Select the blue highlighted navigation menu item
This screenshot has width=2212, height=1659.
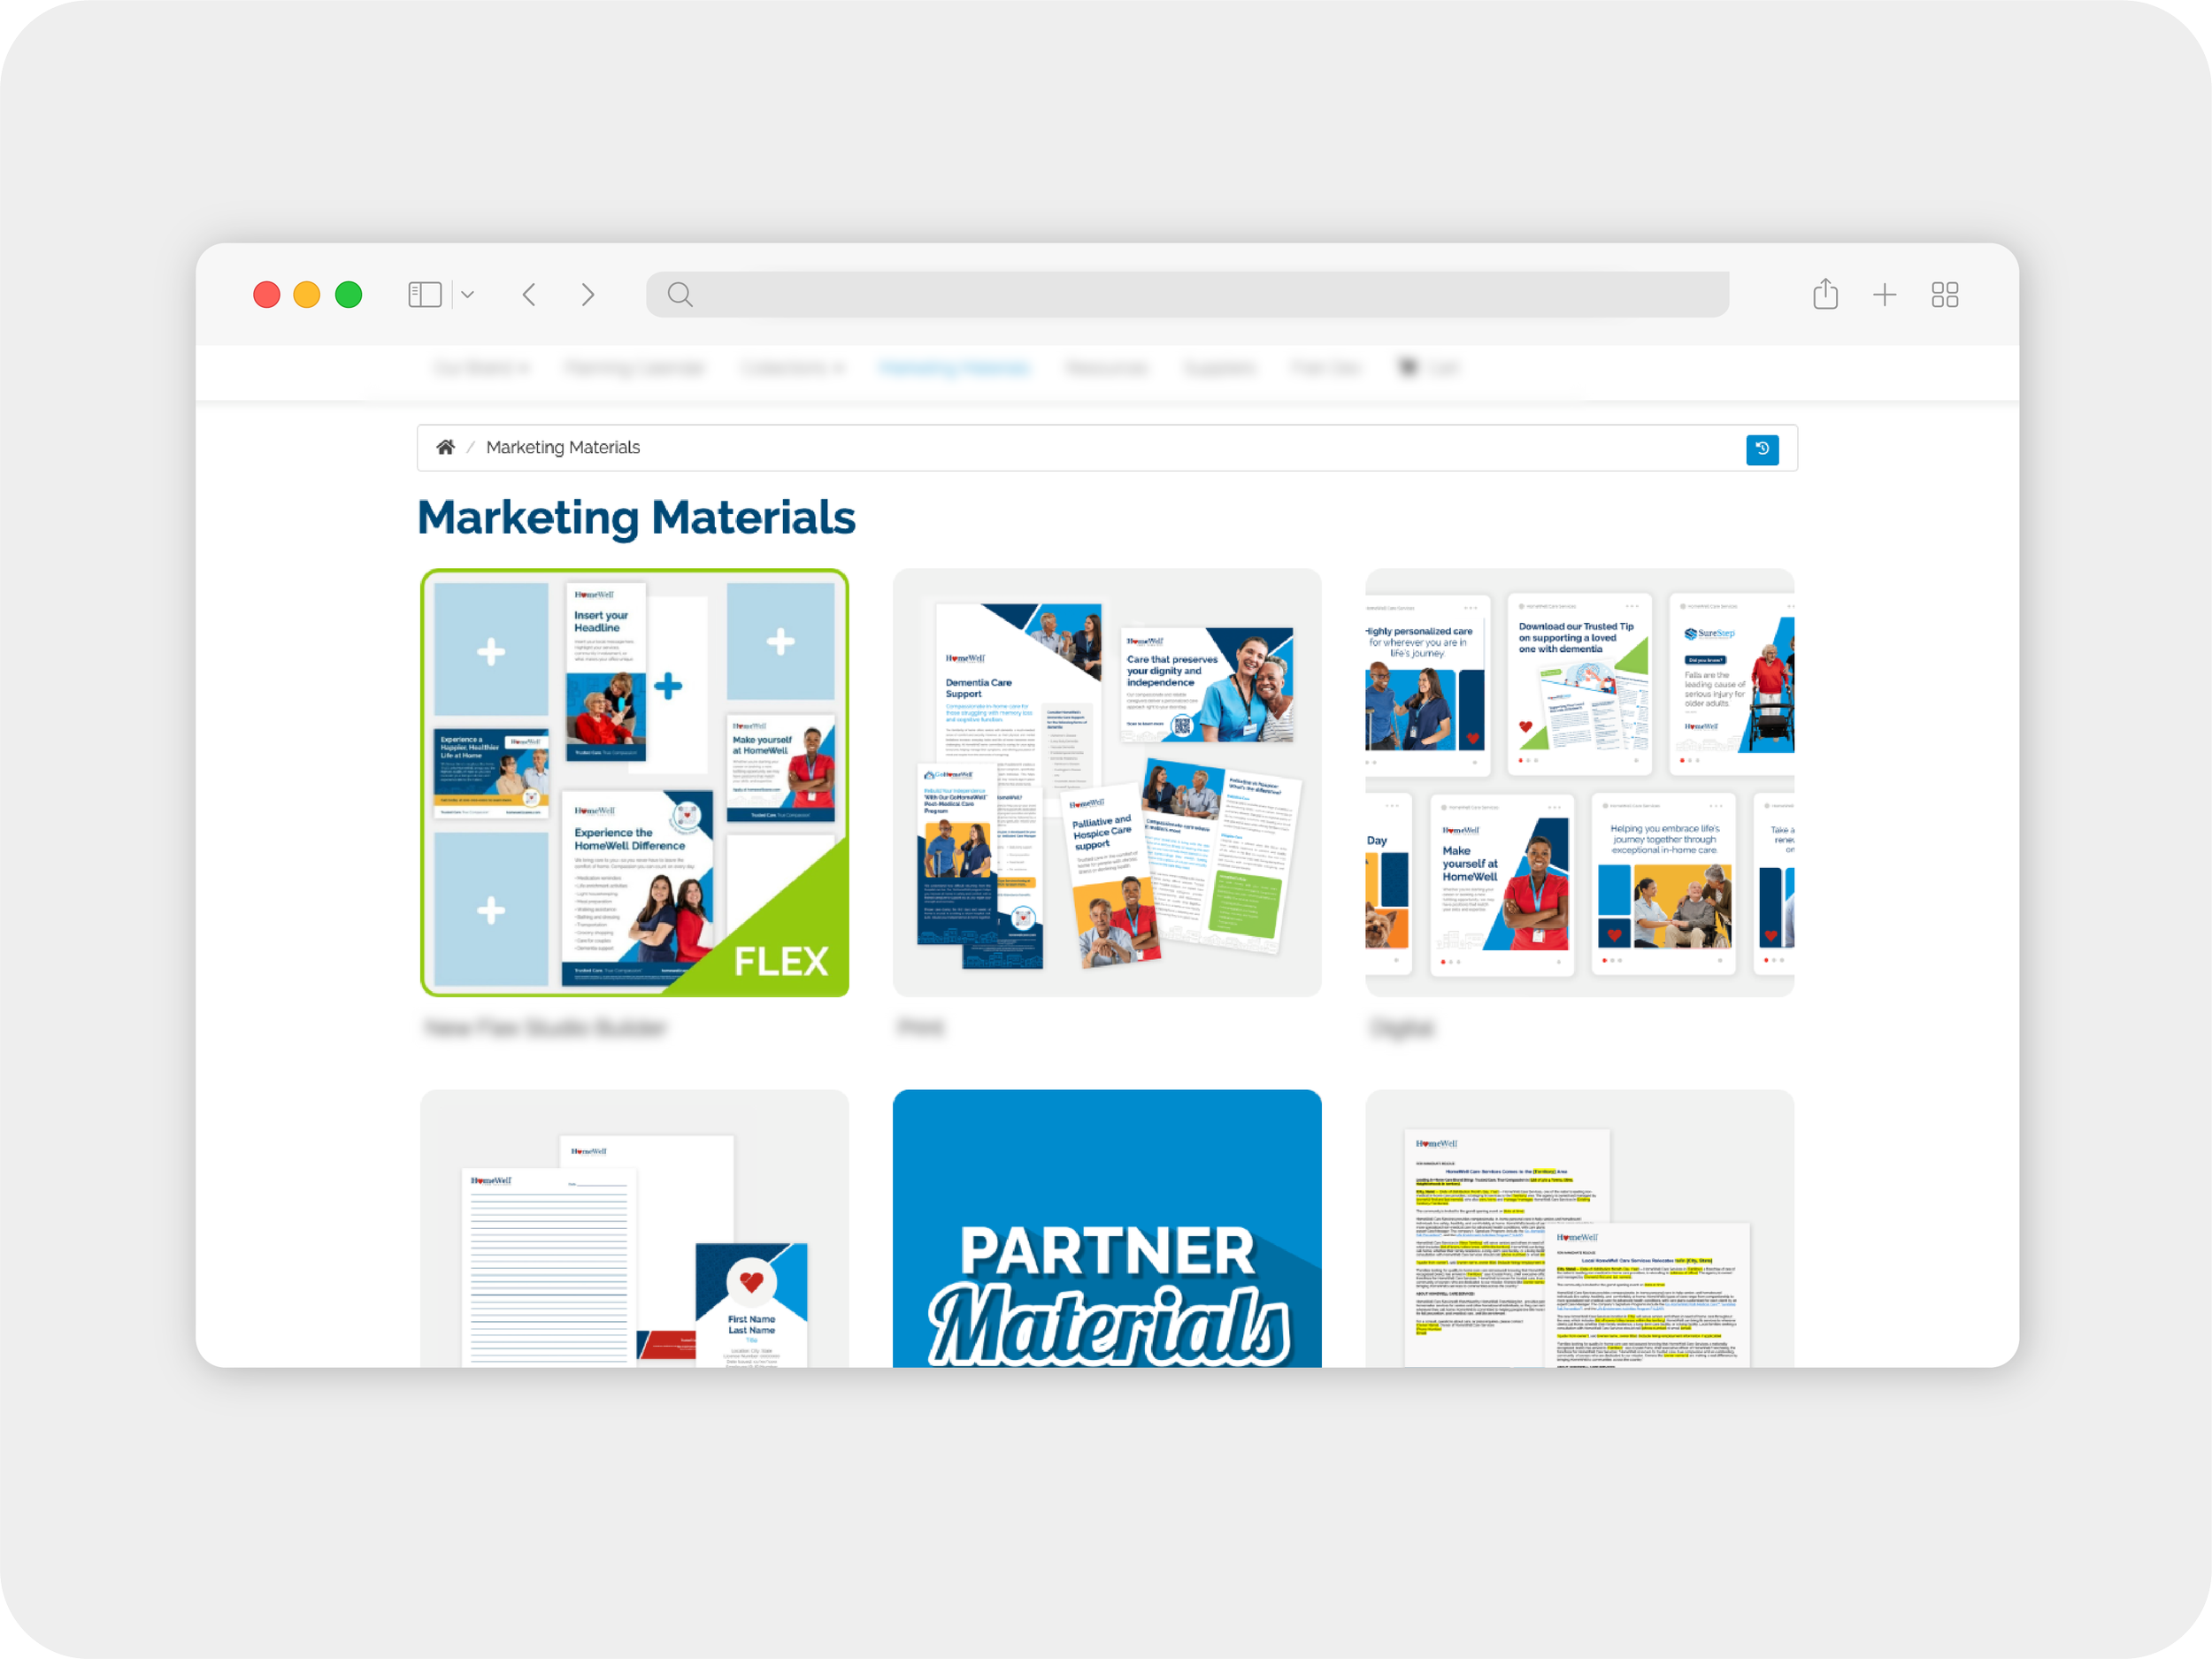point(954,367)
